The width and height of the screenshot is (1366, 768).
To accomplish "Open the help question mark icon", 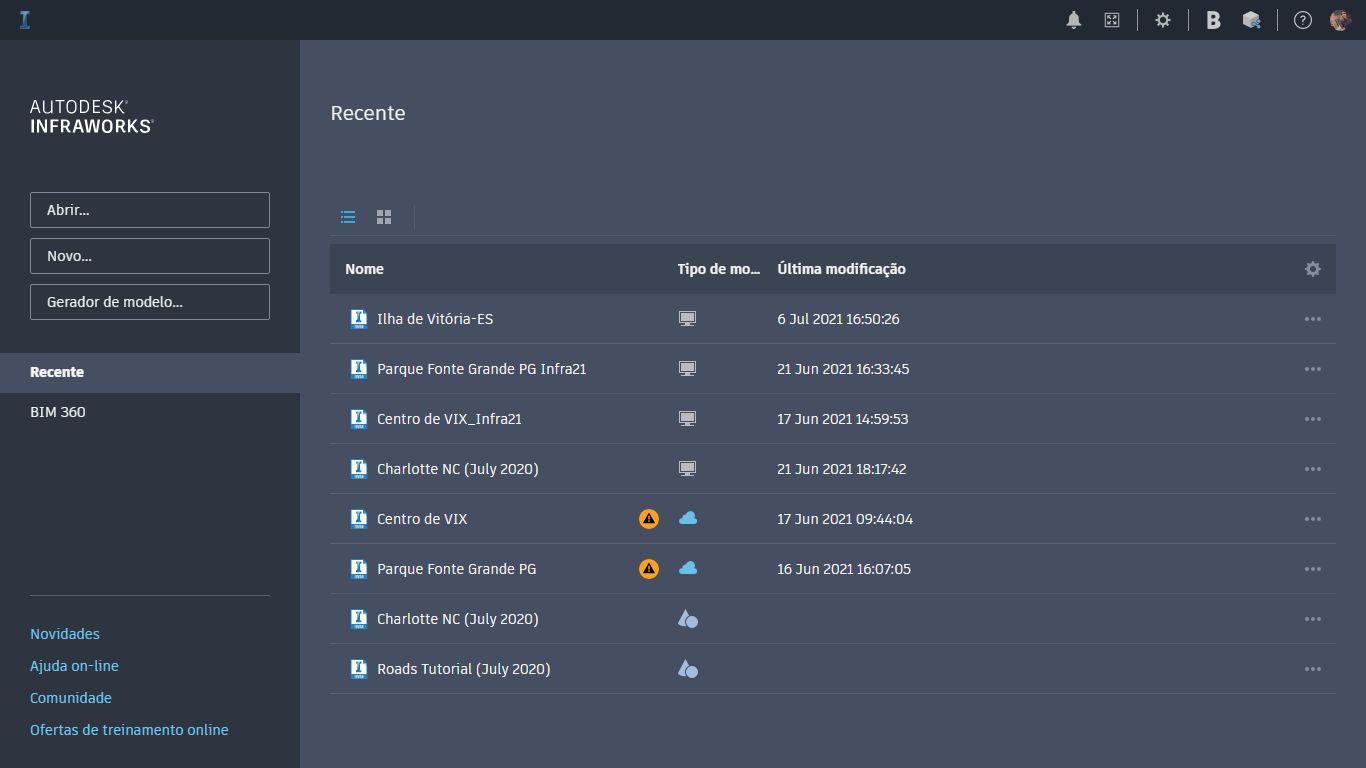I will pyautogui.click(x=1303, y=20).
